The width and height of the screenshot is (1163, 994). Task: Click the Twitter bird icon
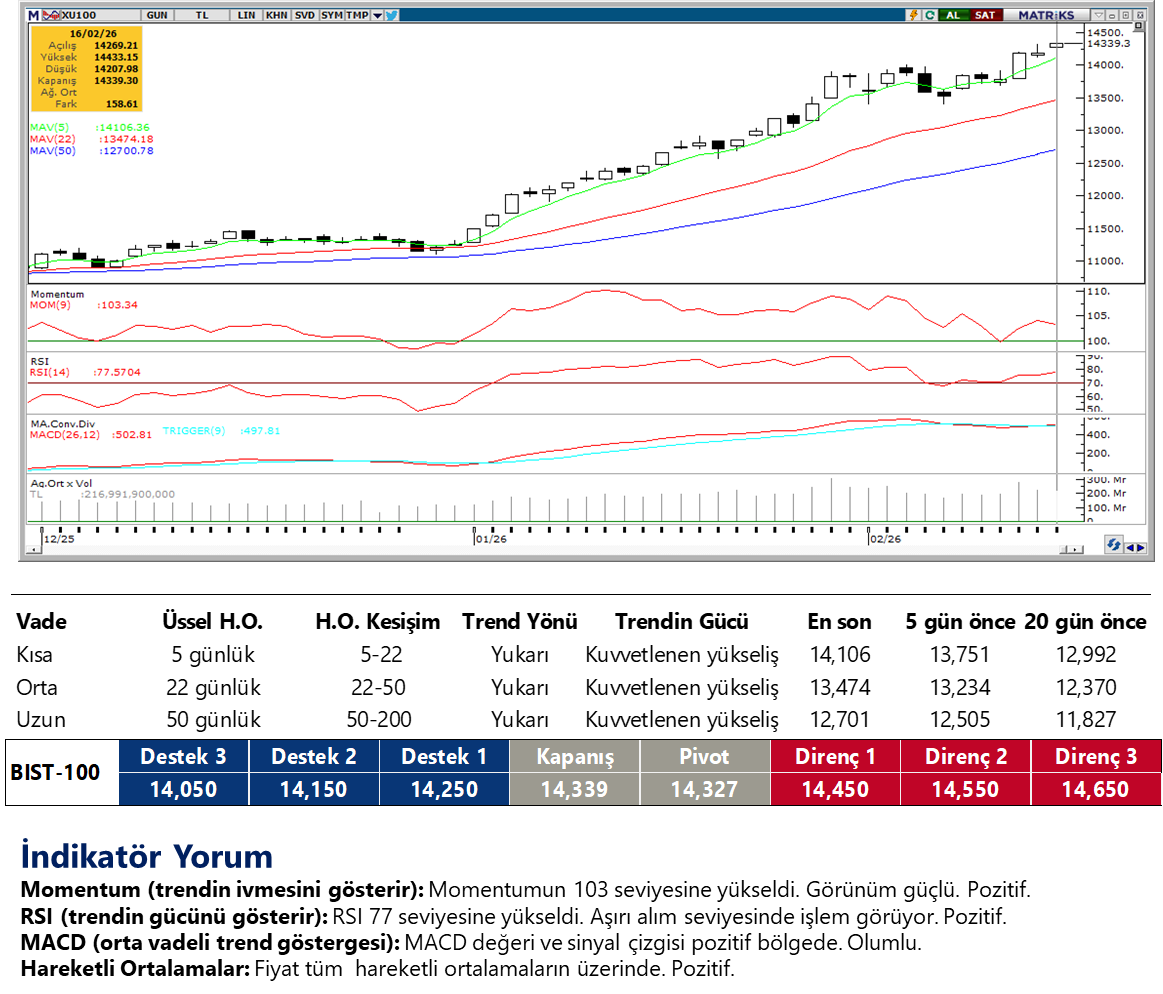(391, 15)
